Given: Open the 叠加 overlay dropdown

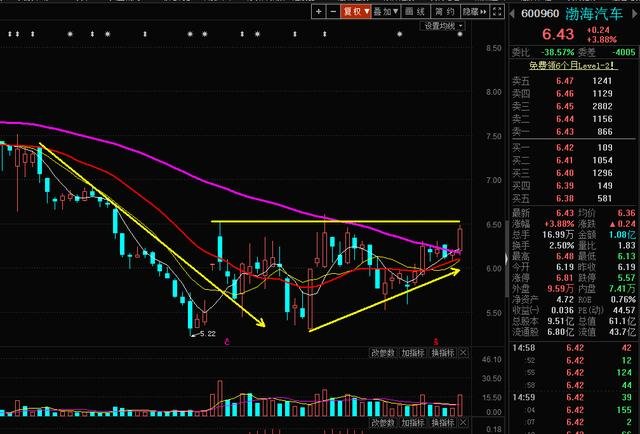Looking at the screenshot, I should pyautogui.click(x=385, y=12).
